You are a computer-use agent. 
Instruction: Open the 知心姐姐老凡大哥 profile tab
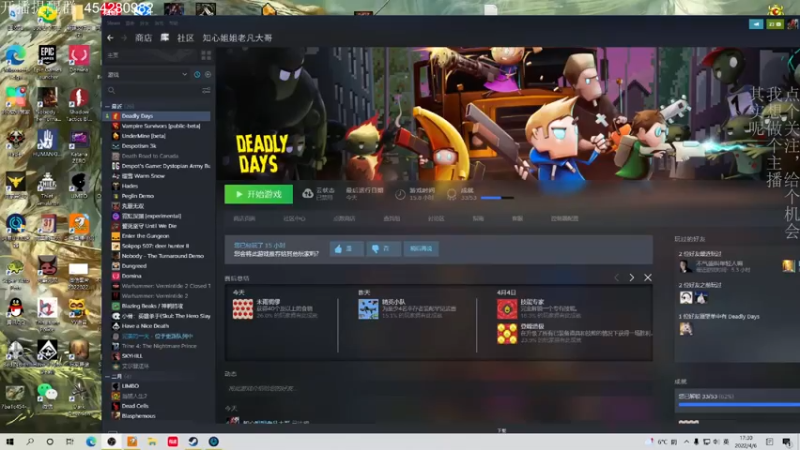tap(237, 38)
